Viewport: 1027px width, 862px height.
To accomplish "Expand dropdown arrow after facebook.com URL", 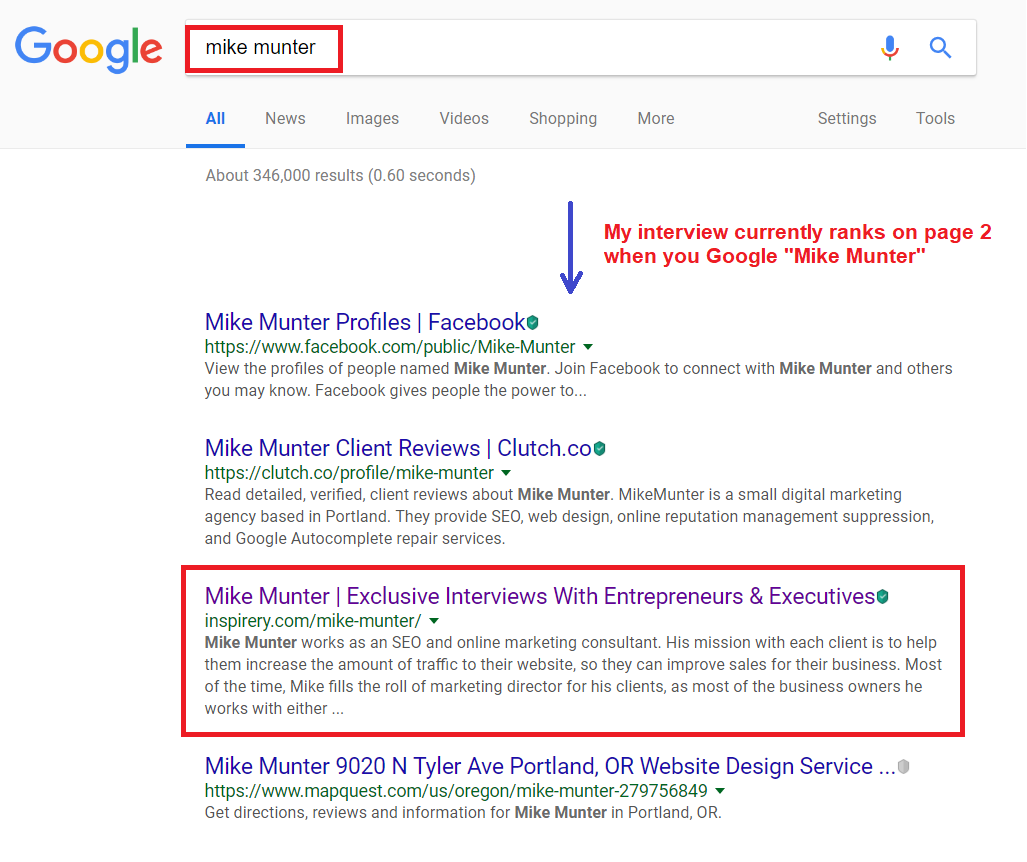I will click(588, 347).
